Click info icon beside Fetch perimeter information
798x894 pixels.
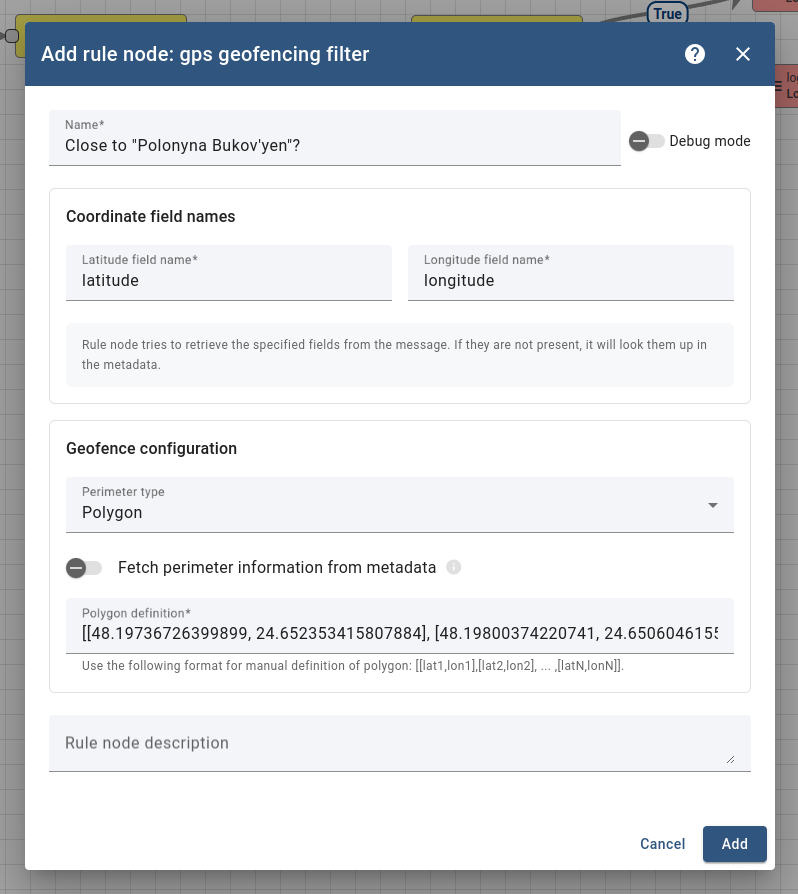tap(454, 568)
